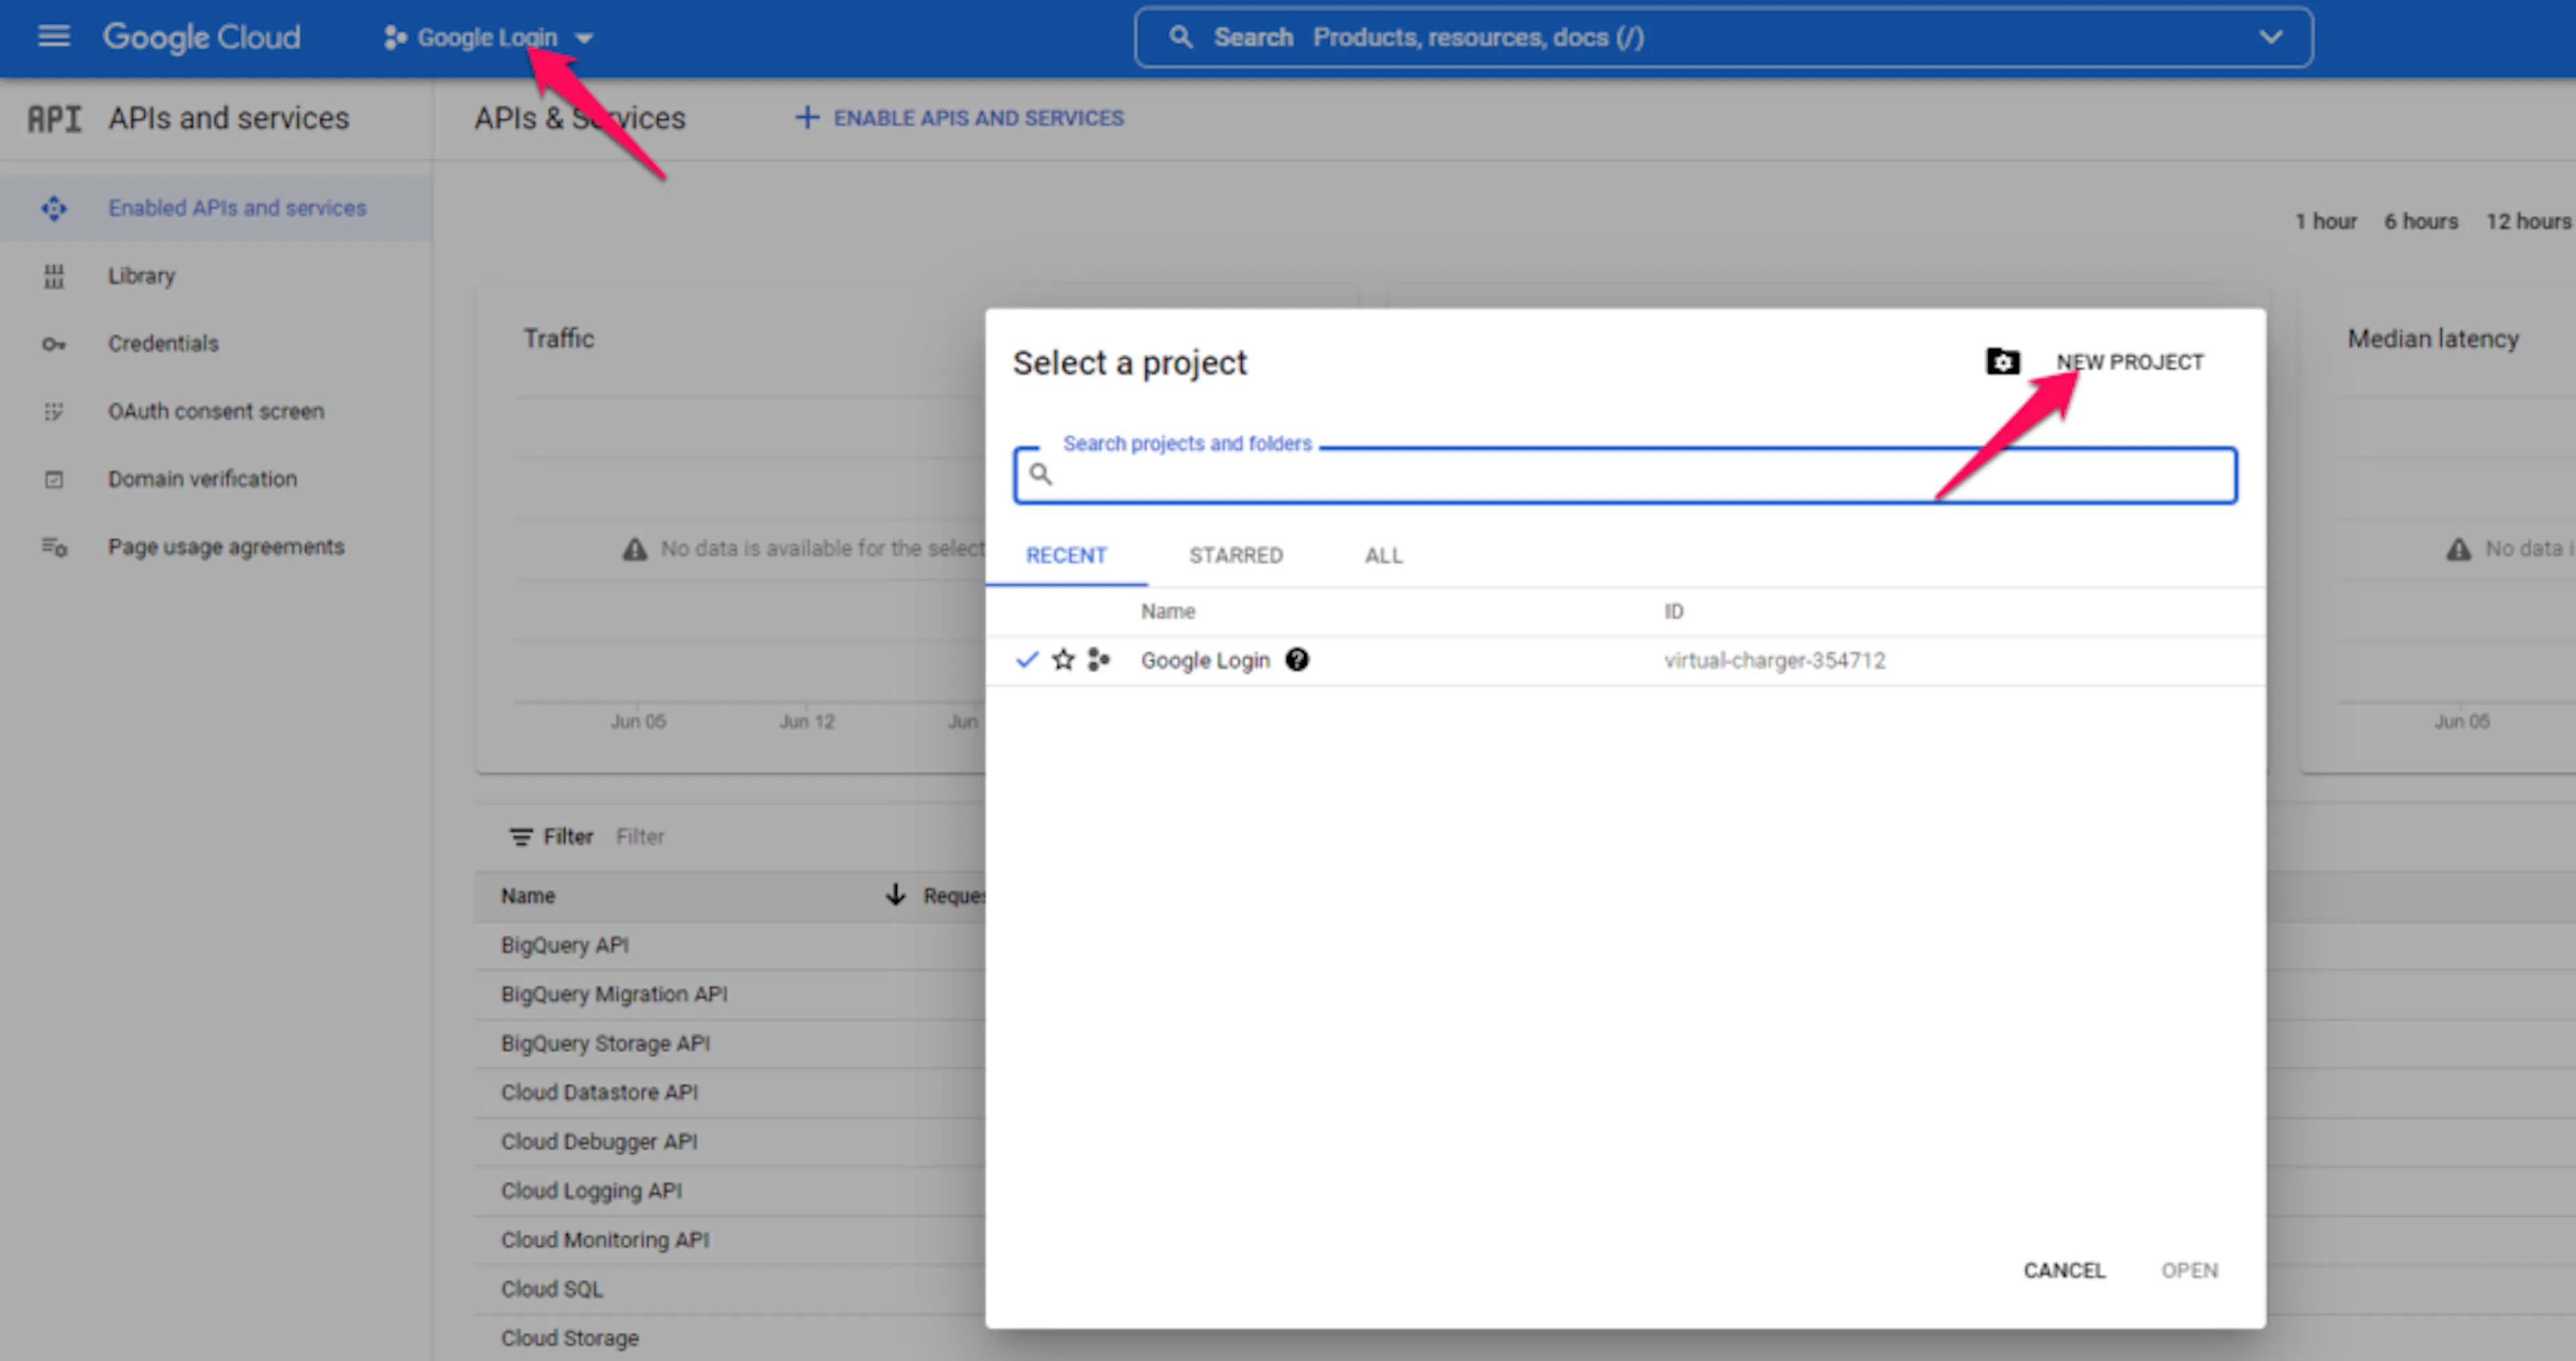Click the Library grid icon
2576x1361 pixels.
click(54, 276)
